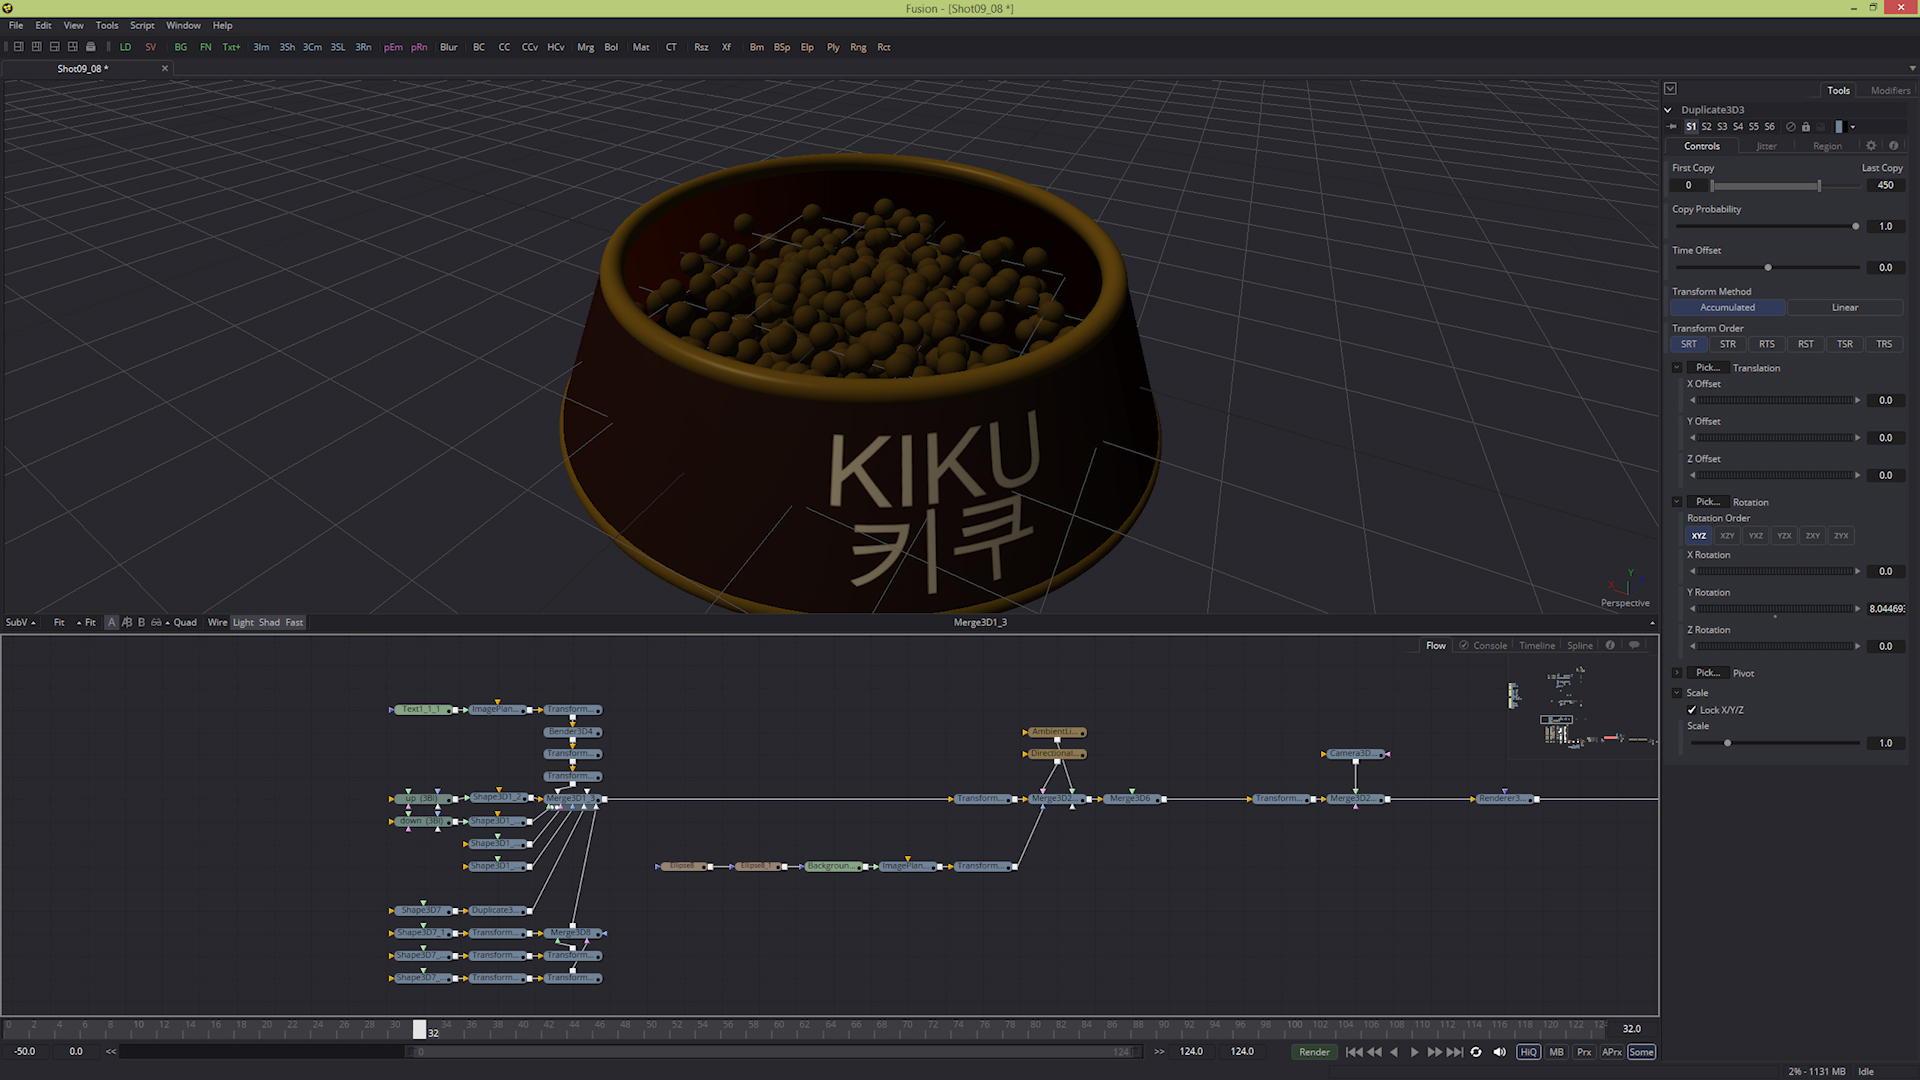Switch to the Jitter tab

(x=1767, y=146)
